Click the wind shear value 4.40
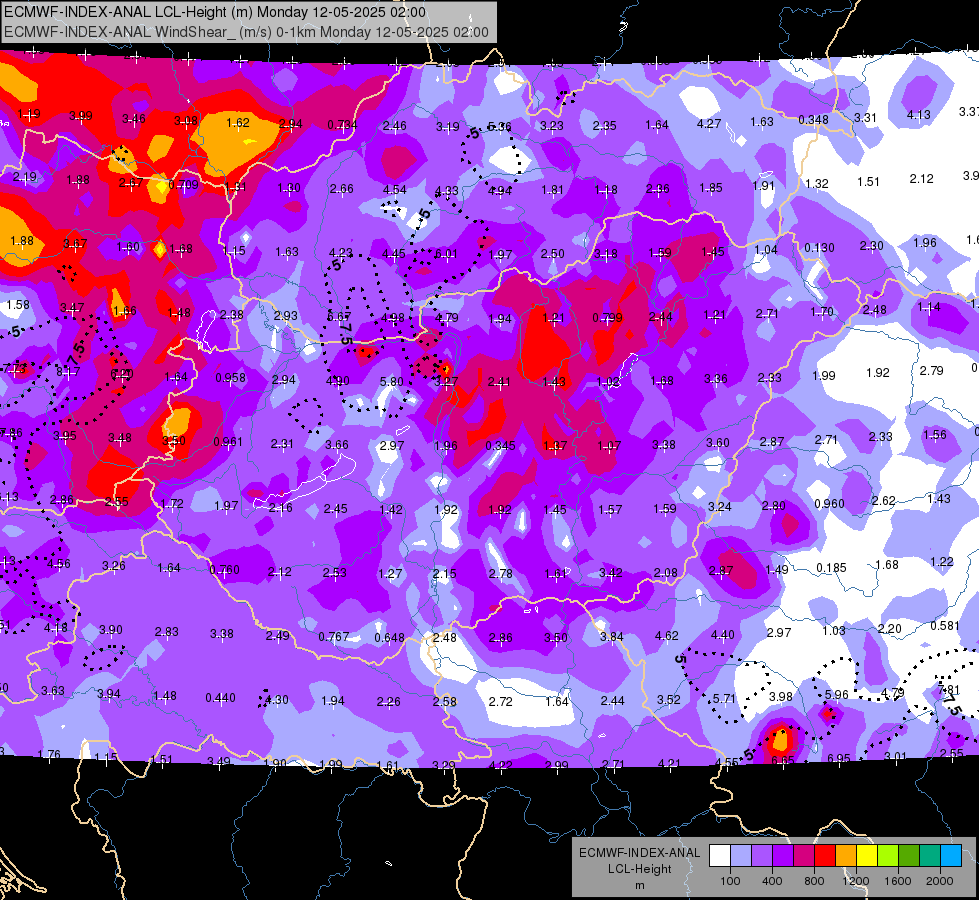 tap(722, 635)
